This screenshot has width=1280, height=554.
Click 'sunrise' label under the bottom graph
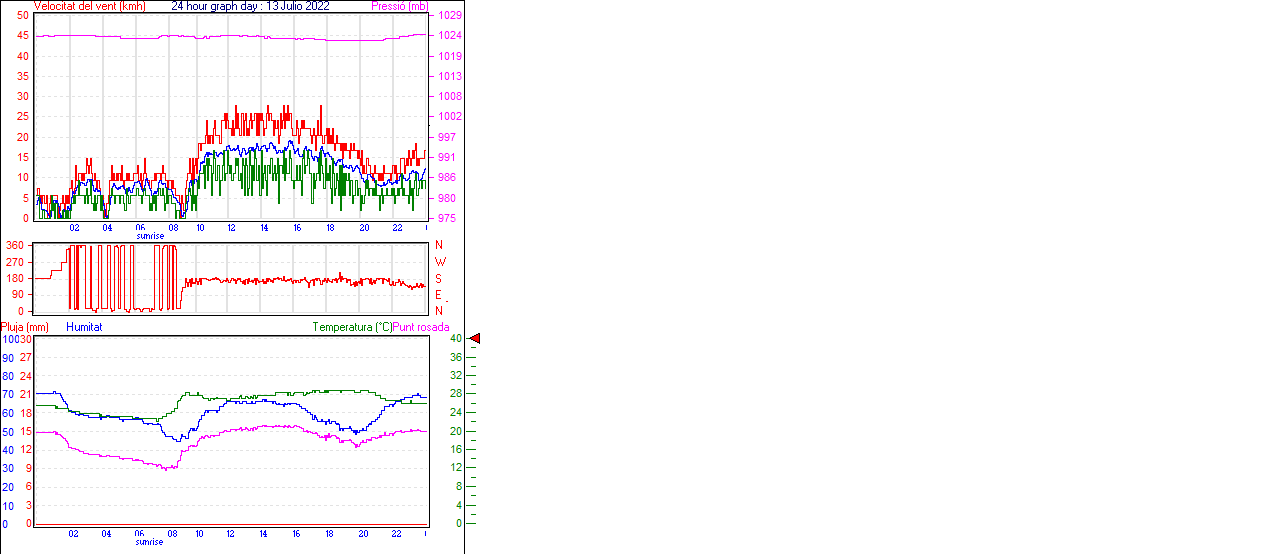point(151,541)
